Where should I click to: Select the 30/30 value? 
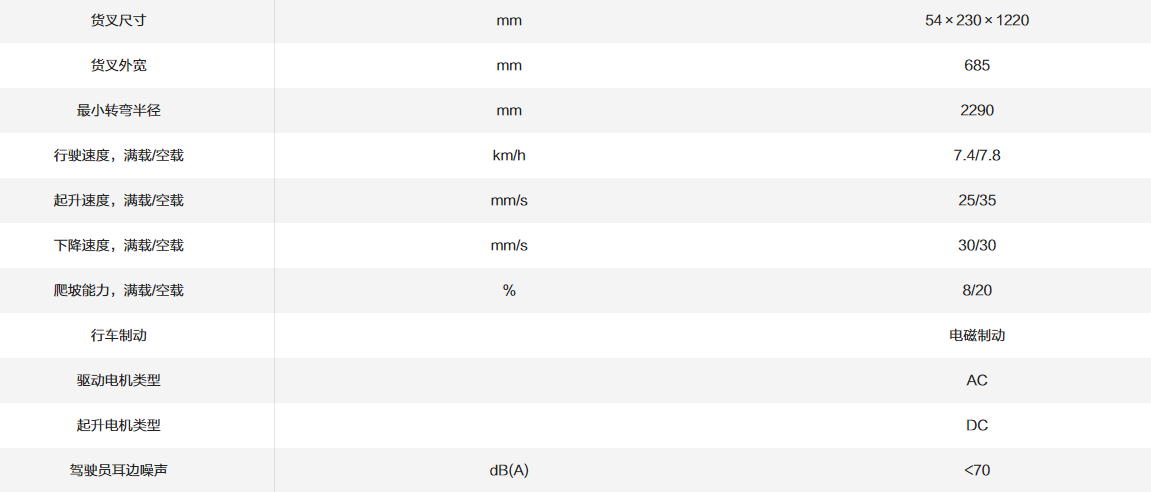click(976, 245)
